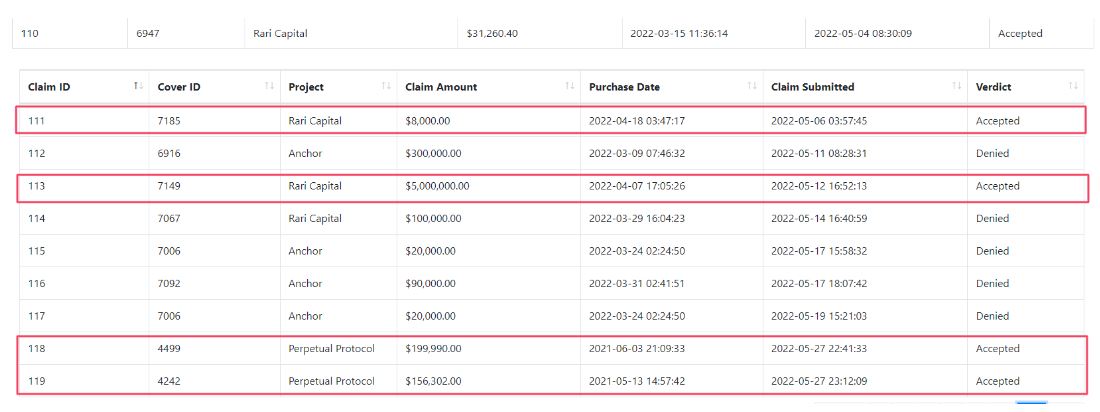The height and width of the screenshot is (412, 1100).
Task: Click purchase date 2021-06-03 21:09:33
Action: pos(637,349)
